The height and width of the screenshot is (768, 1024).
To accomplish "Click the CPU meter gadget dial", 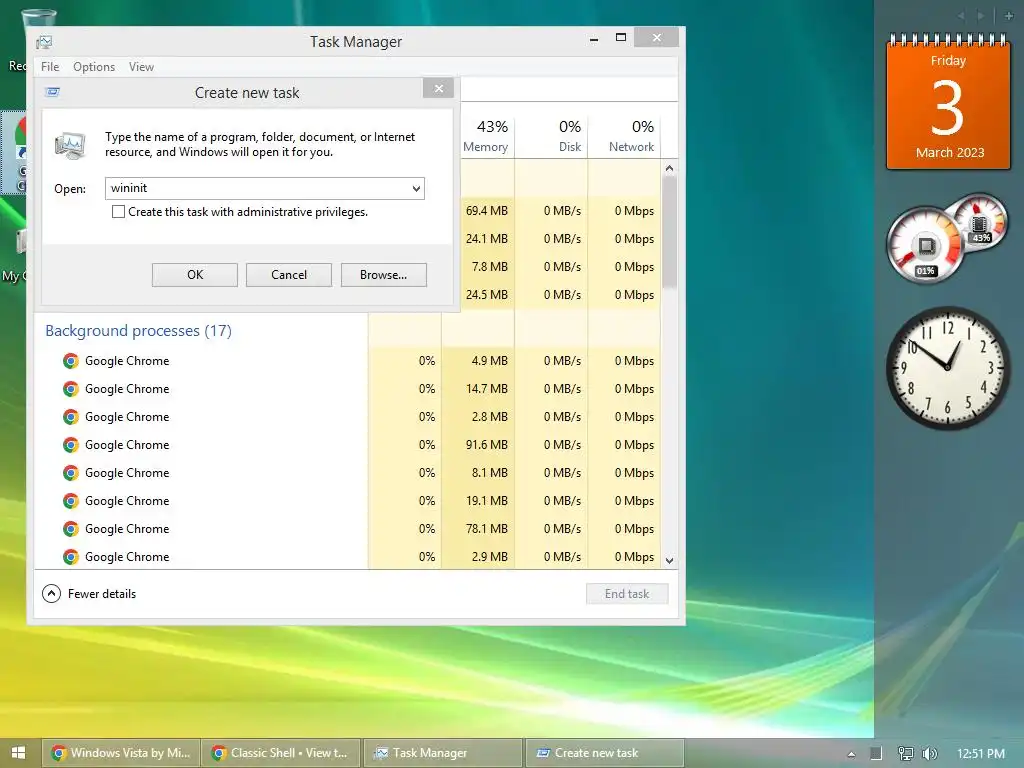I will 925,246.
